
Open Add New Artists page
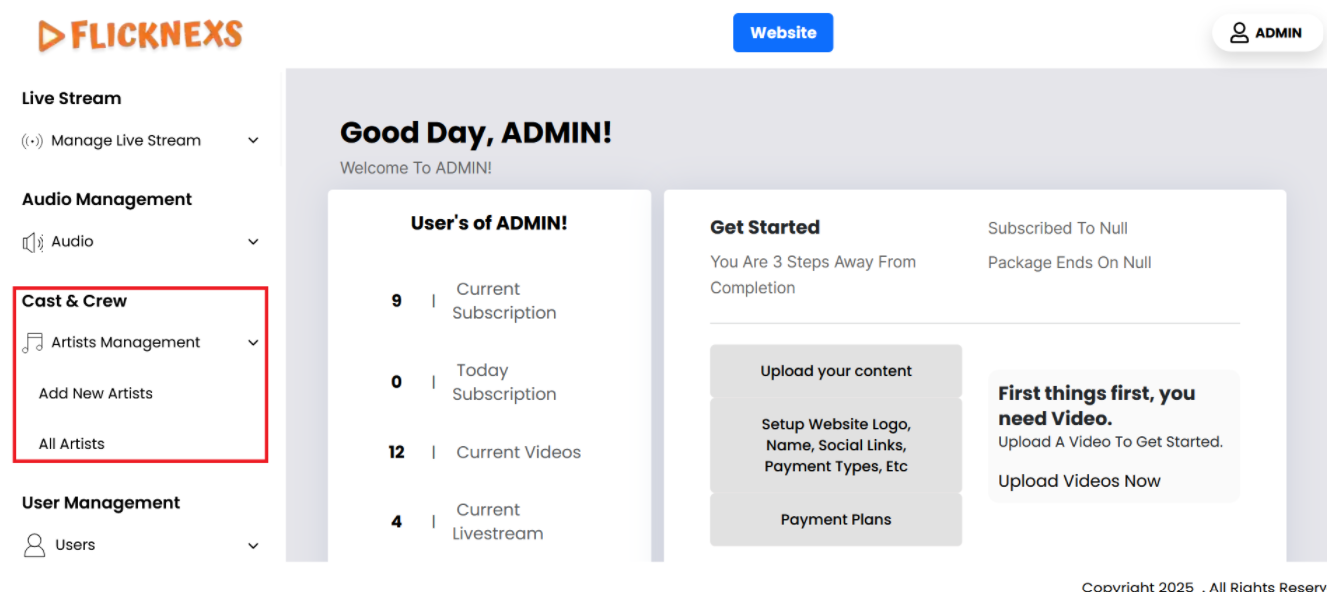coord(96,393)
